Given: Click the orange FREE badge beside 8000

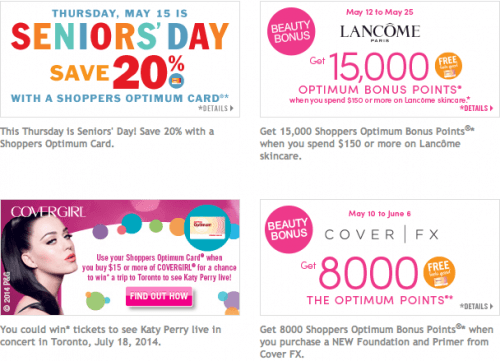Looking at the screenshot, I should click(x=439, y=272).
